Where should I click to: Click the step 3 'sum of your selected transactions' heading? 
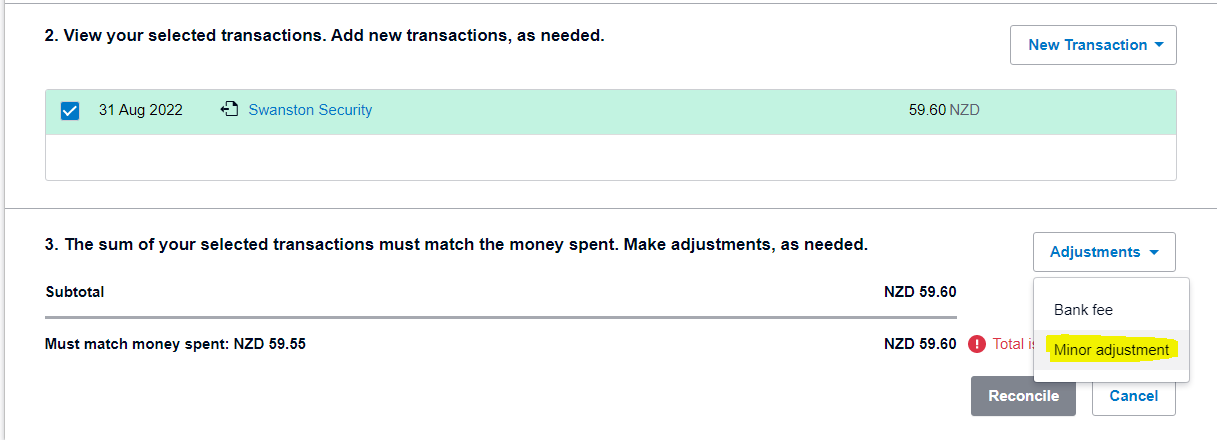point(456,244)
